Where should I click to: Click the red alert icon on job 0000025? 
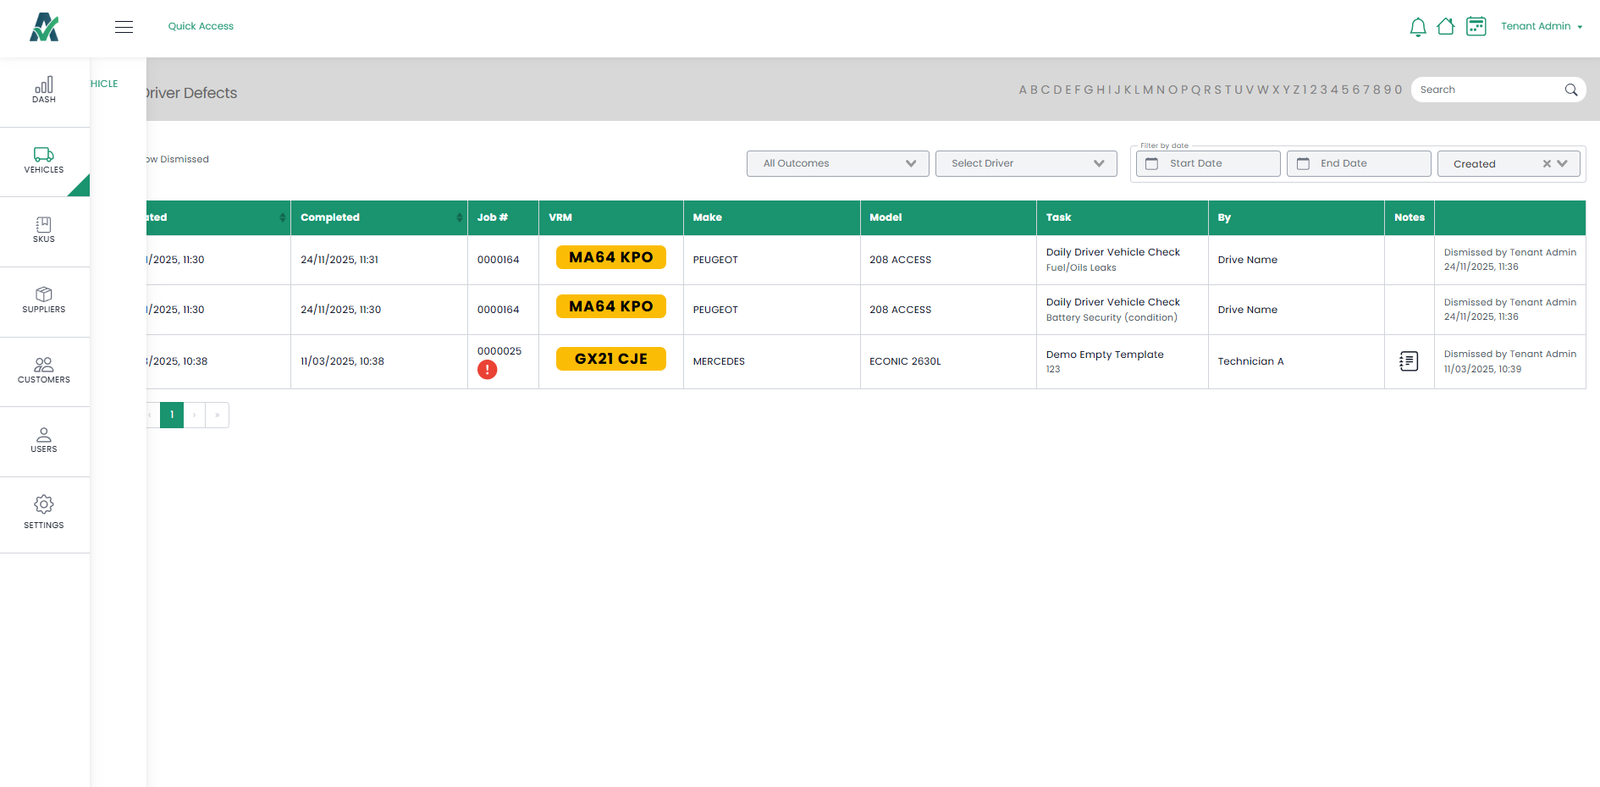pos(487,370)
